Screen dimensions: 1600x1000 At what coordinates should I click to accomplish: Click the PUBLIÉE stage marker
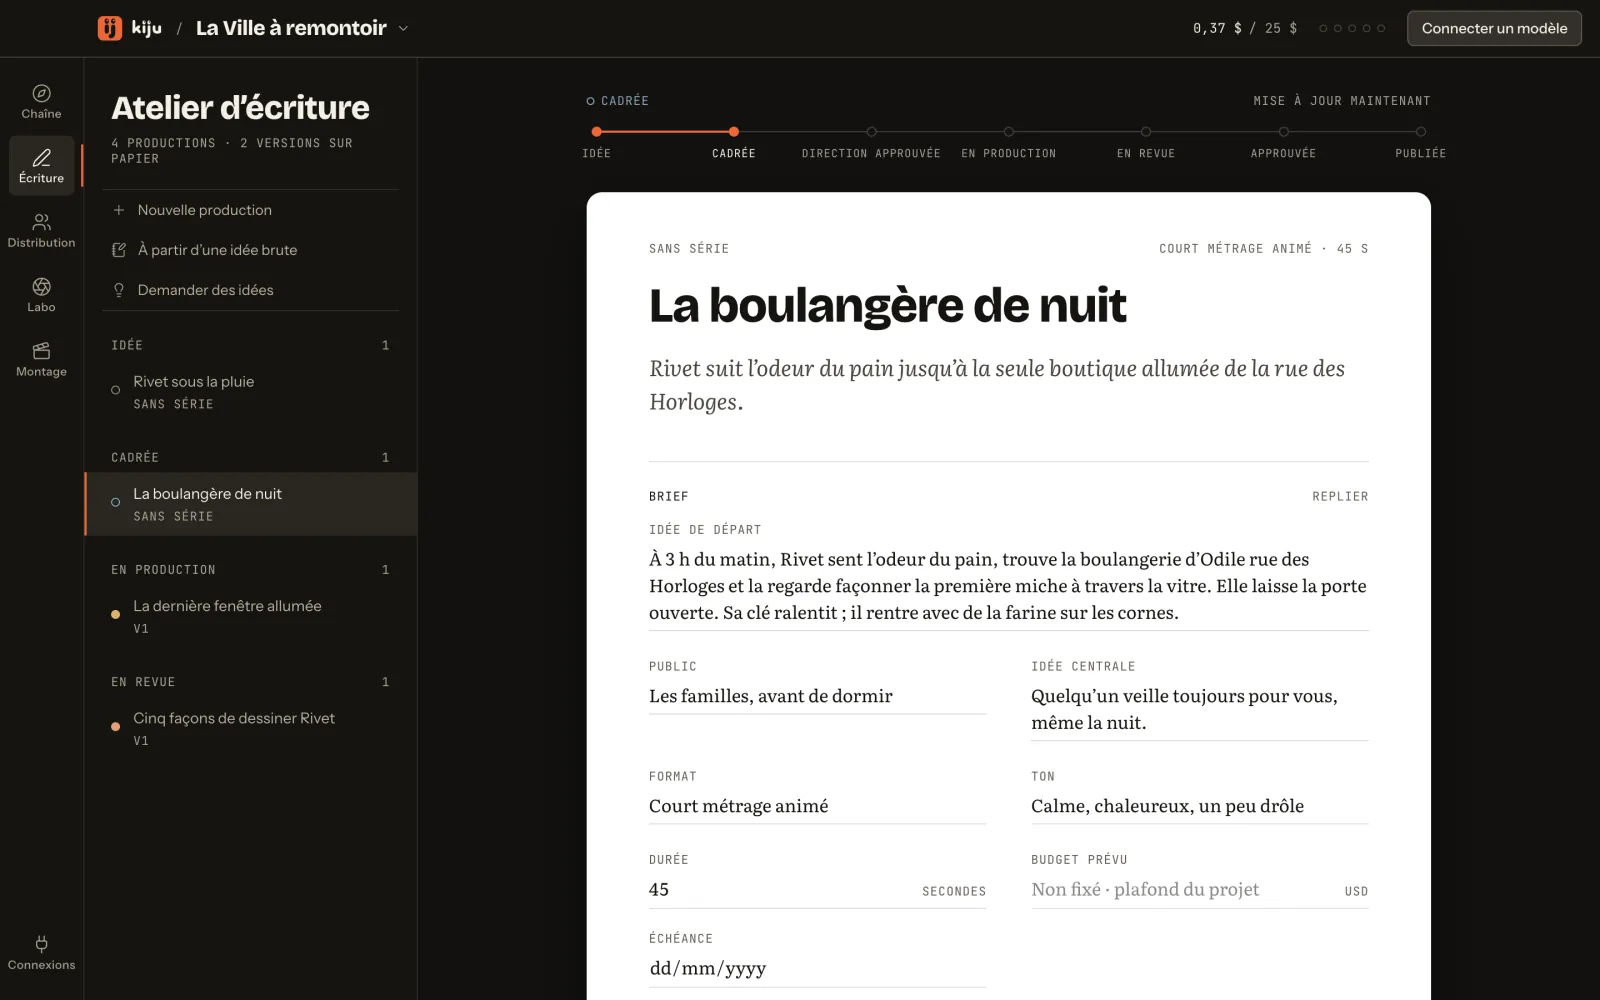(x=1421, y=132)
